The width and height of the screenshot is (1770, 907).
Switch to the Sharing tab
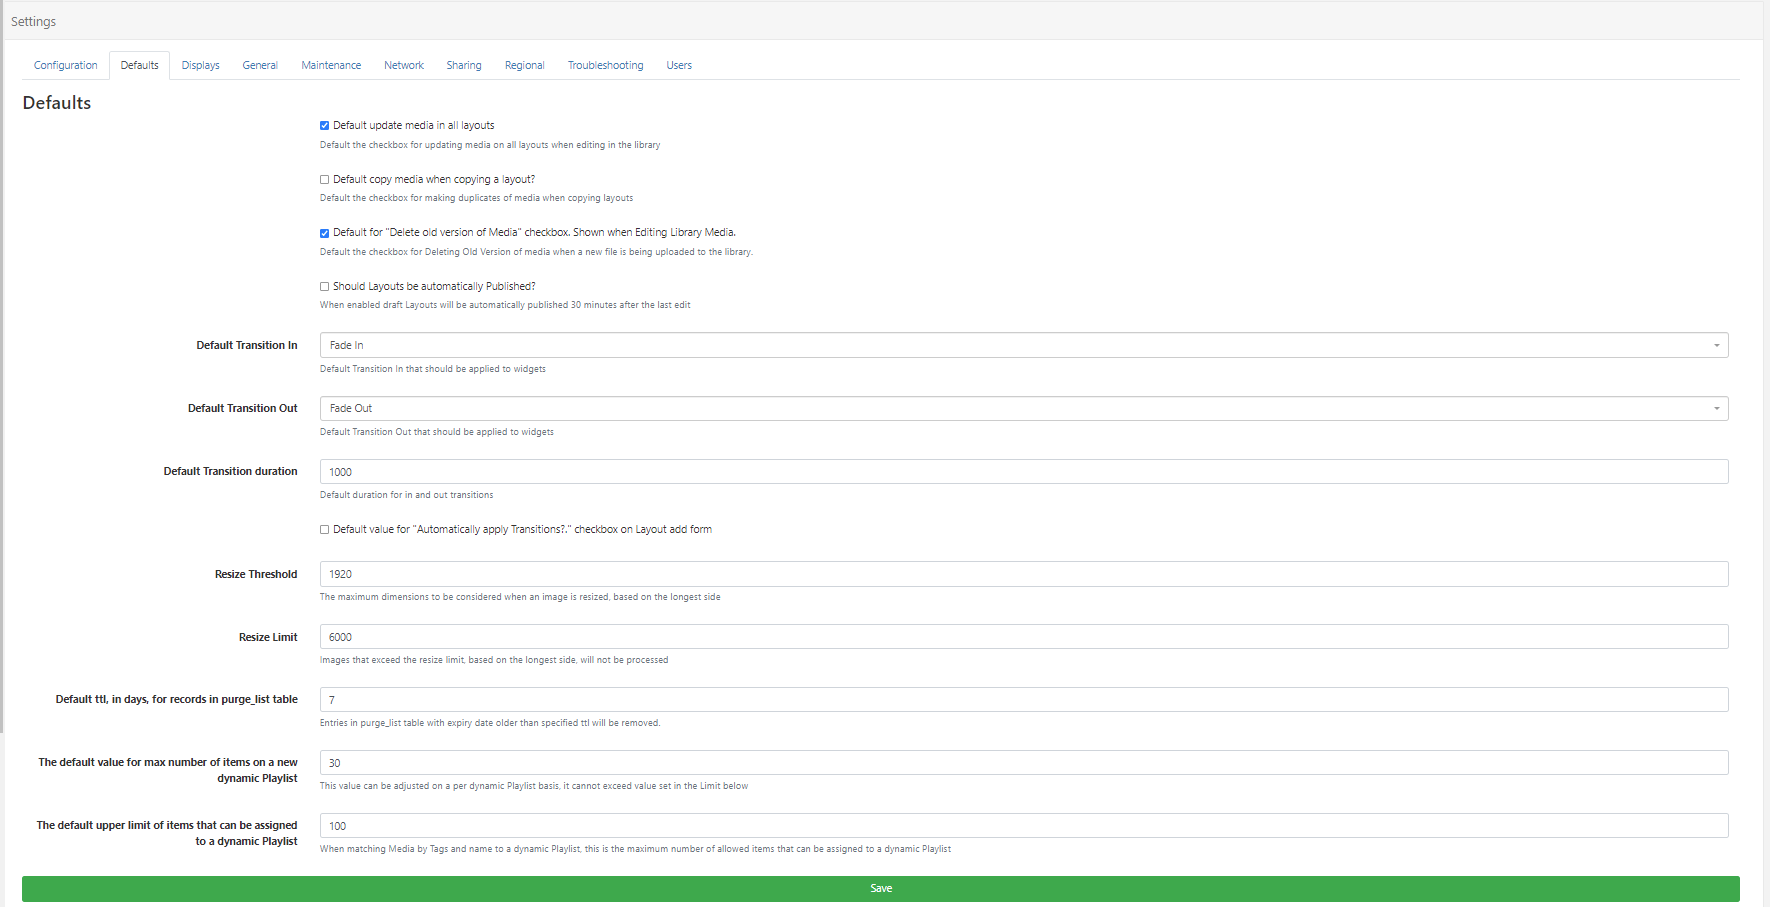coord(464,65)
